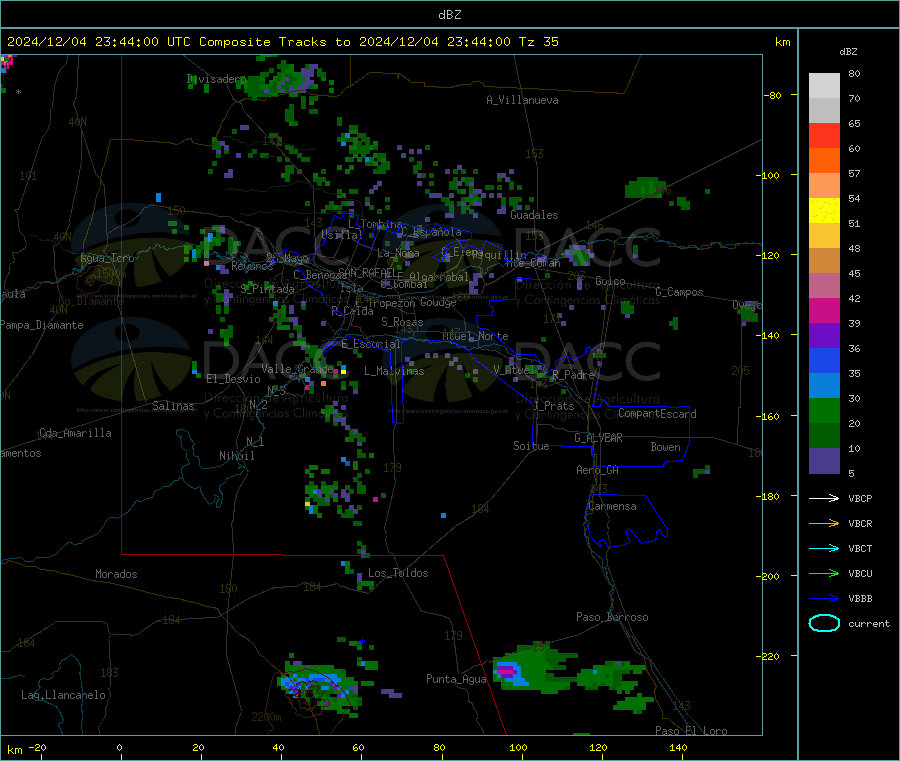The height and width of the screenshot is (761, 900).
Task: Click the magenta storm core near Punta_Agua
Action: 506,670
